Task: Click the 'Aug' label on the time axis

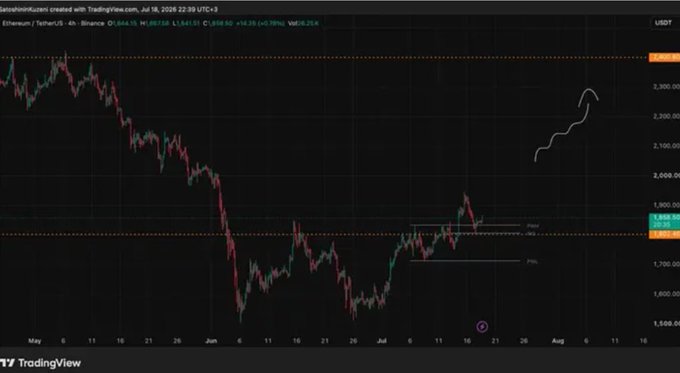Action: [x=558, y=341]
